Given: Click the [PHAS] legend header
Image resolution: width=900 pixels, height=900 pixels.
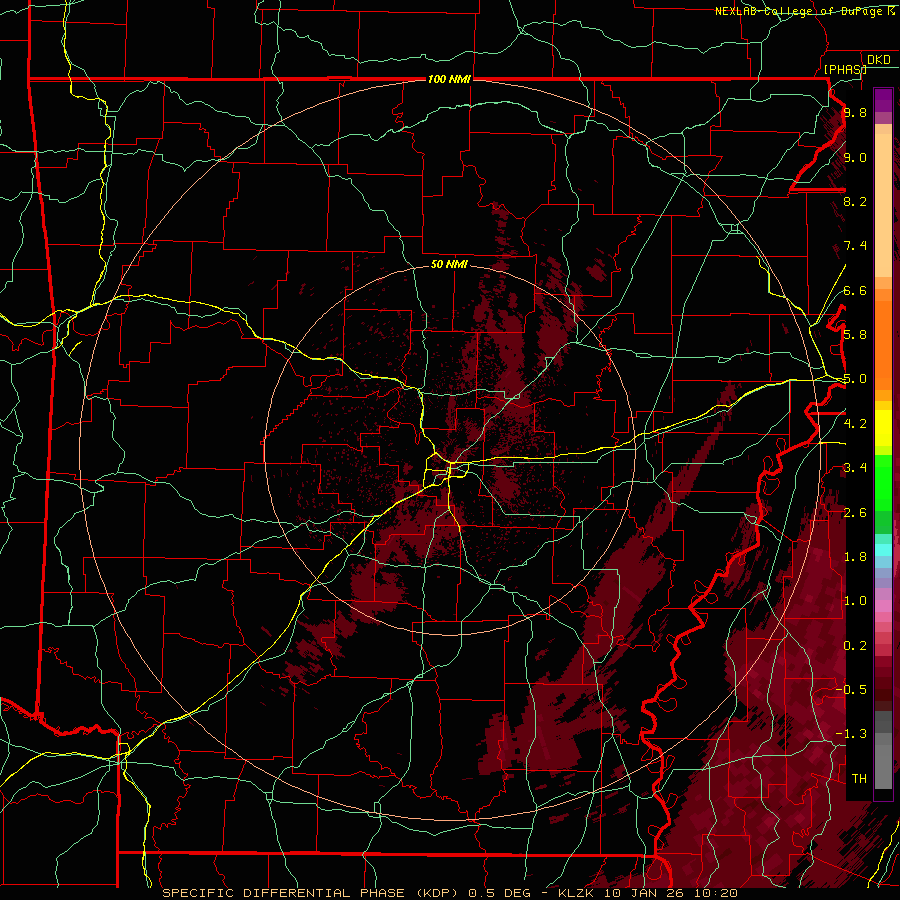Looking at the screenshot, I should (844, 69).
